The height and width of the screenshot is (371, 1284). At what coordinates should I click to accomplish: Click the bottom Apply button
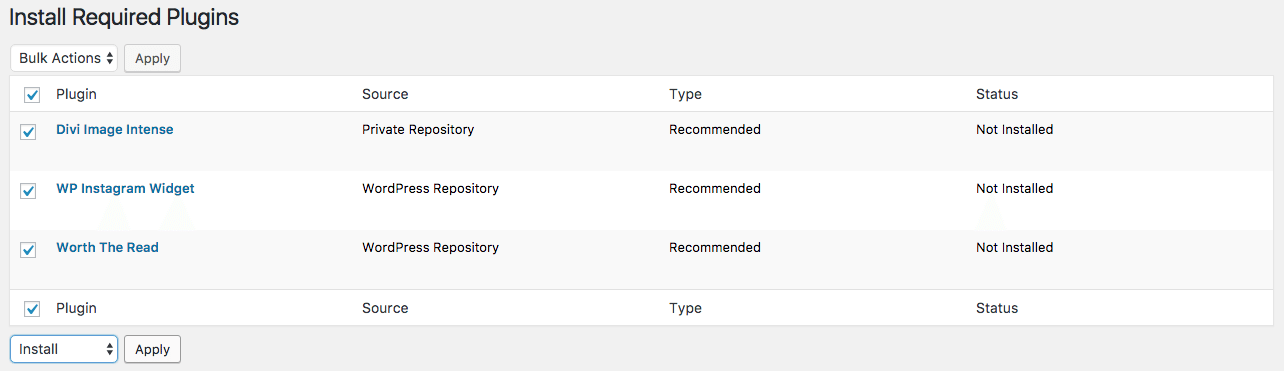pos(152,349)
